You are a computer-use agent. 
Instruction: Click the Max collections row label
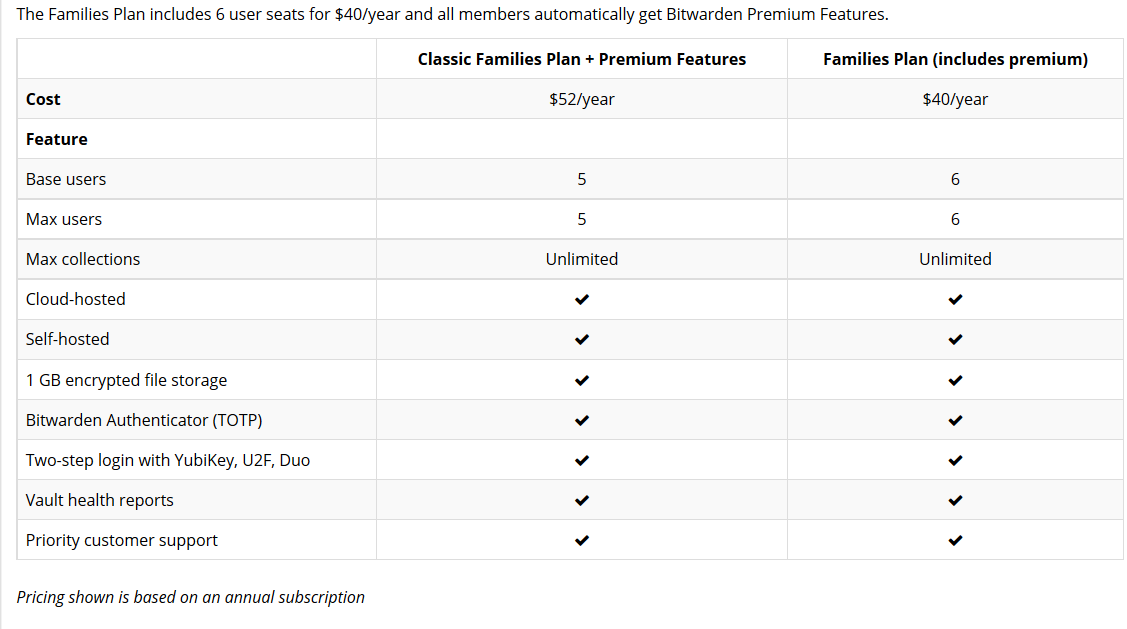tap(83, 259)
